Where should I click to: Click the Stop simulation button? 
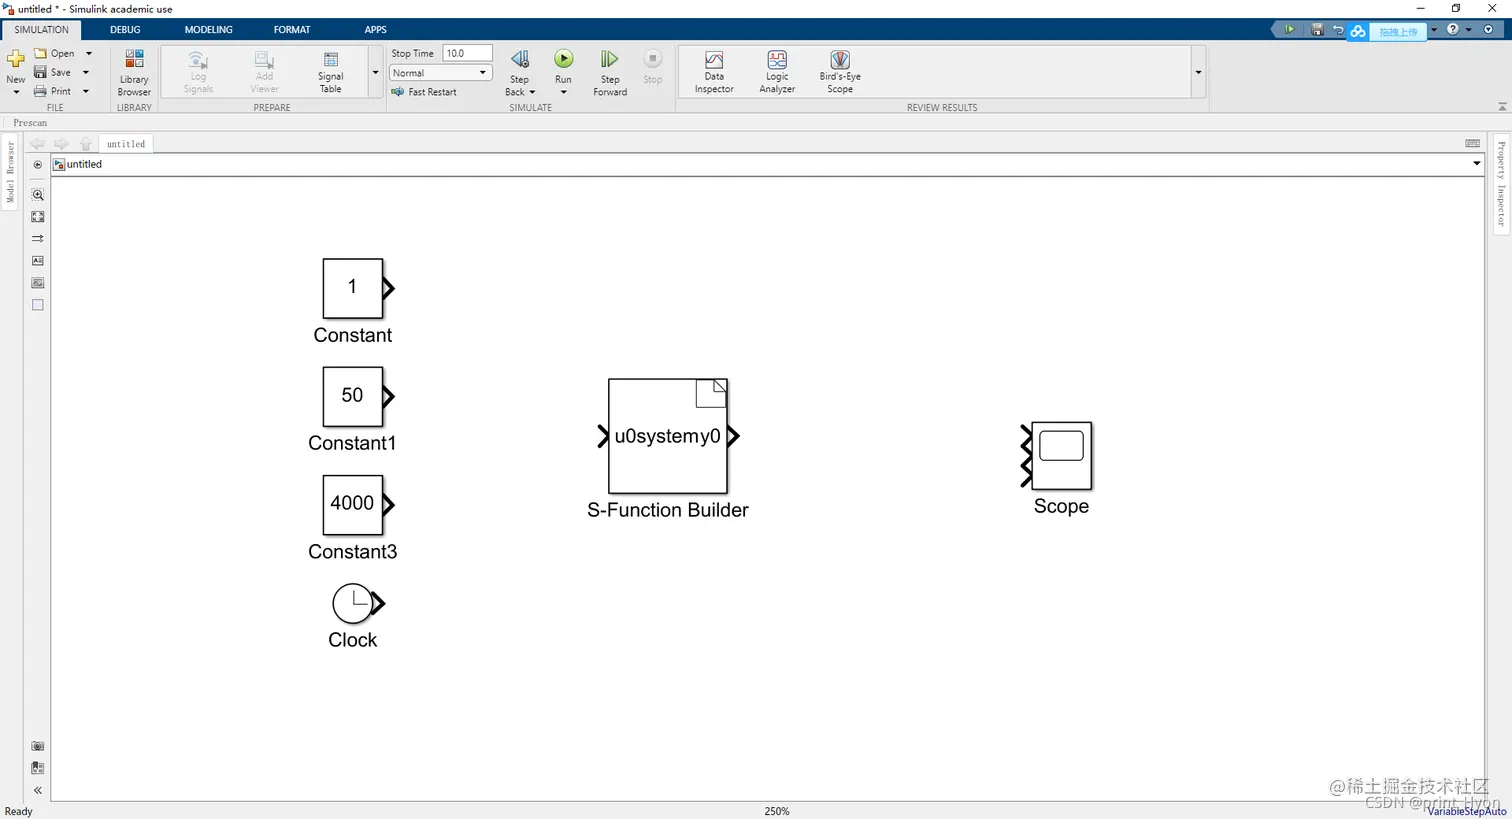[653, 66]
